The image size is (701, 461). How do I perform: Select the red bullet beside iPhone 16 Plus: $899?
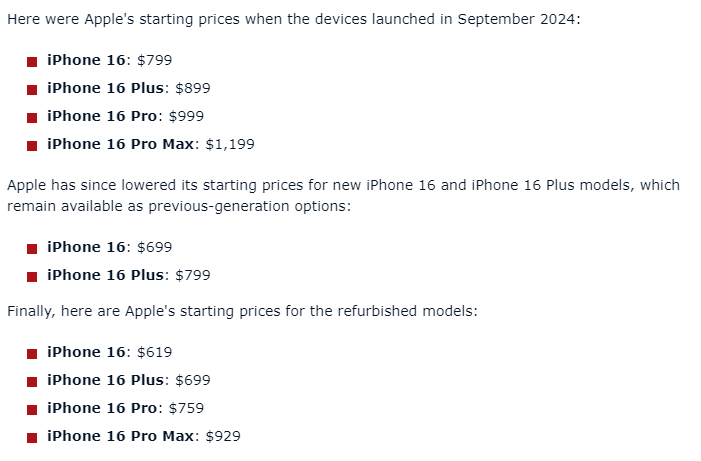coord(33,89)
